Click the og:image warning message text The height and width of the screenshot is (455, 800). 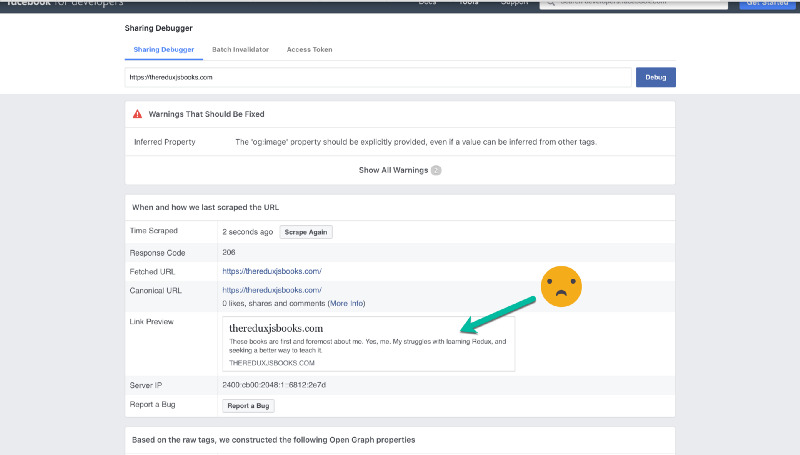pos(416,142)
